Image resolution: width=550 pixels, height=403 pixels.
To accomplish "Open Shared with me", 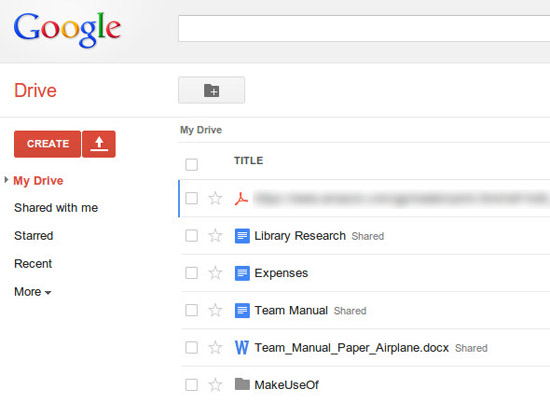I will coord(56,208).
